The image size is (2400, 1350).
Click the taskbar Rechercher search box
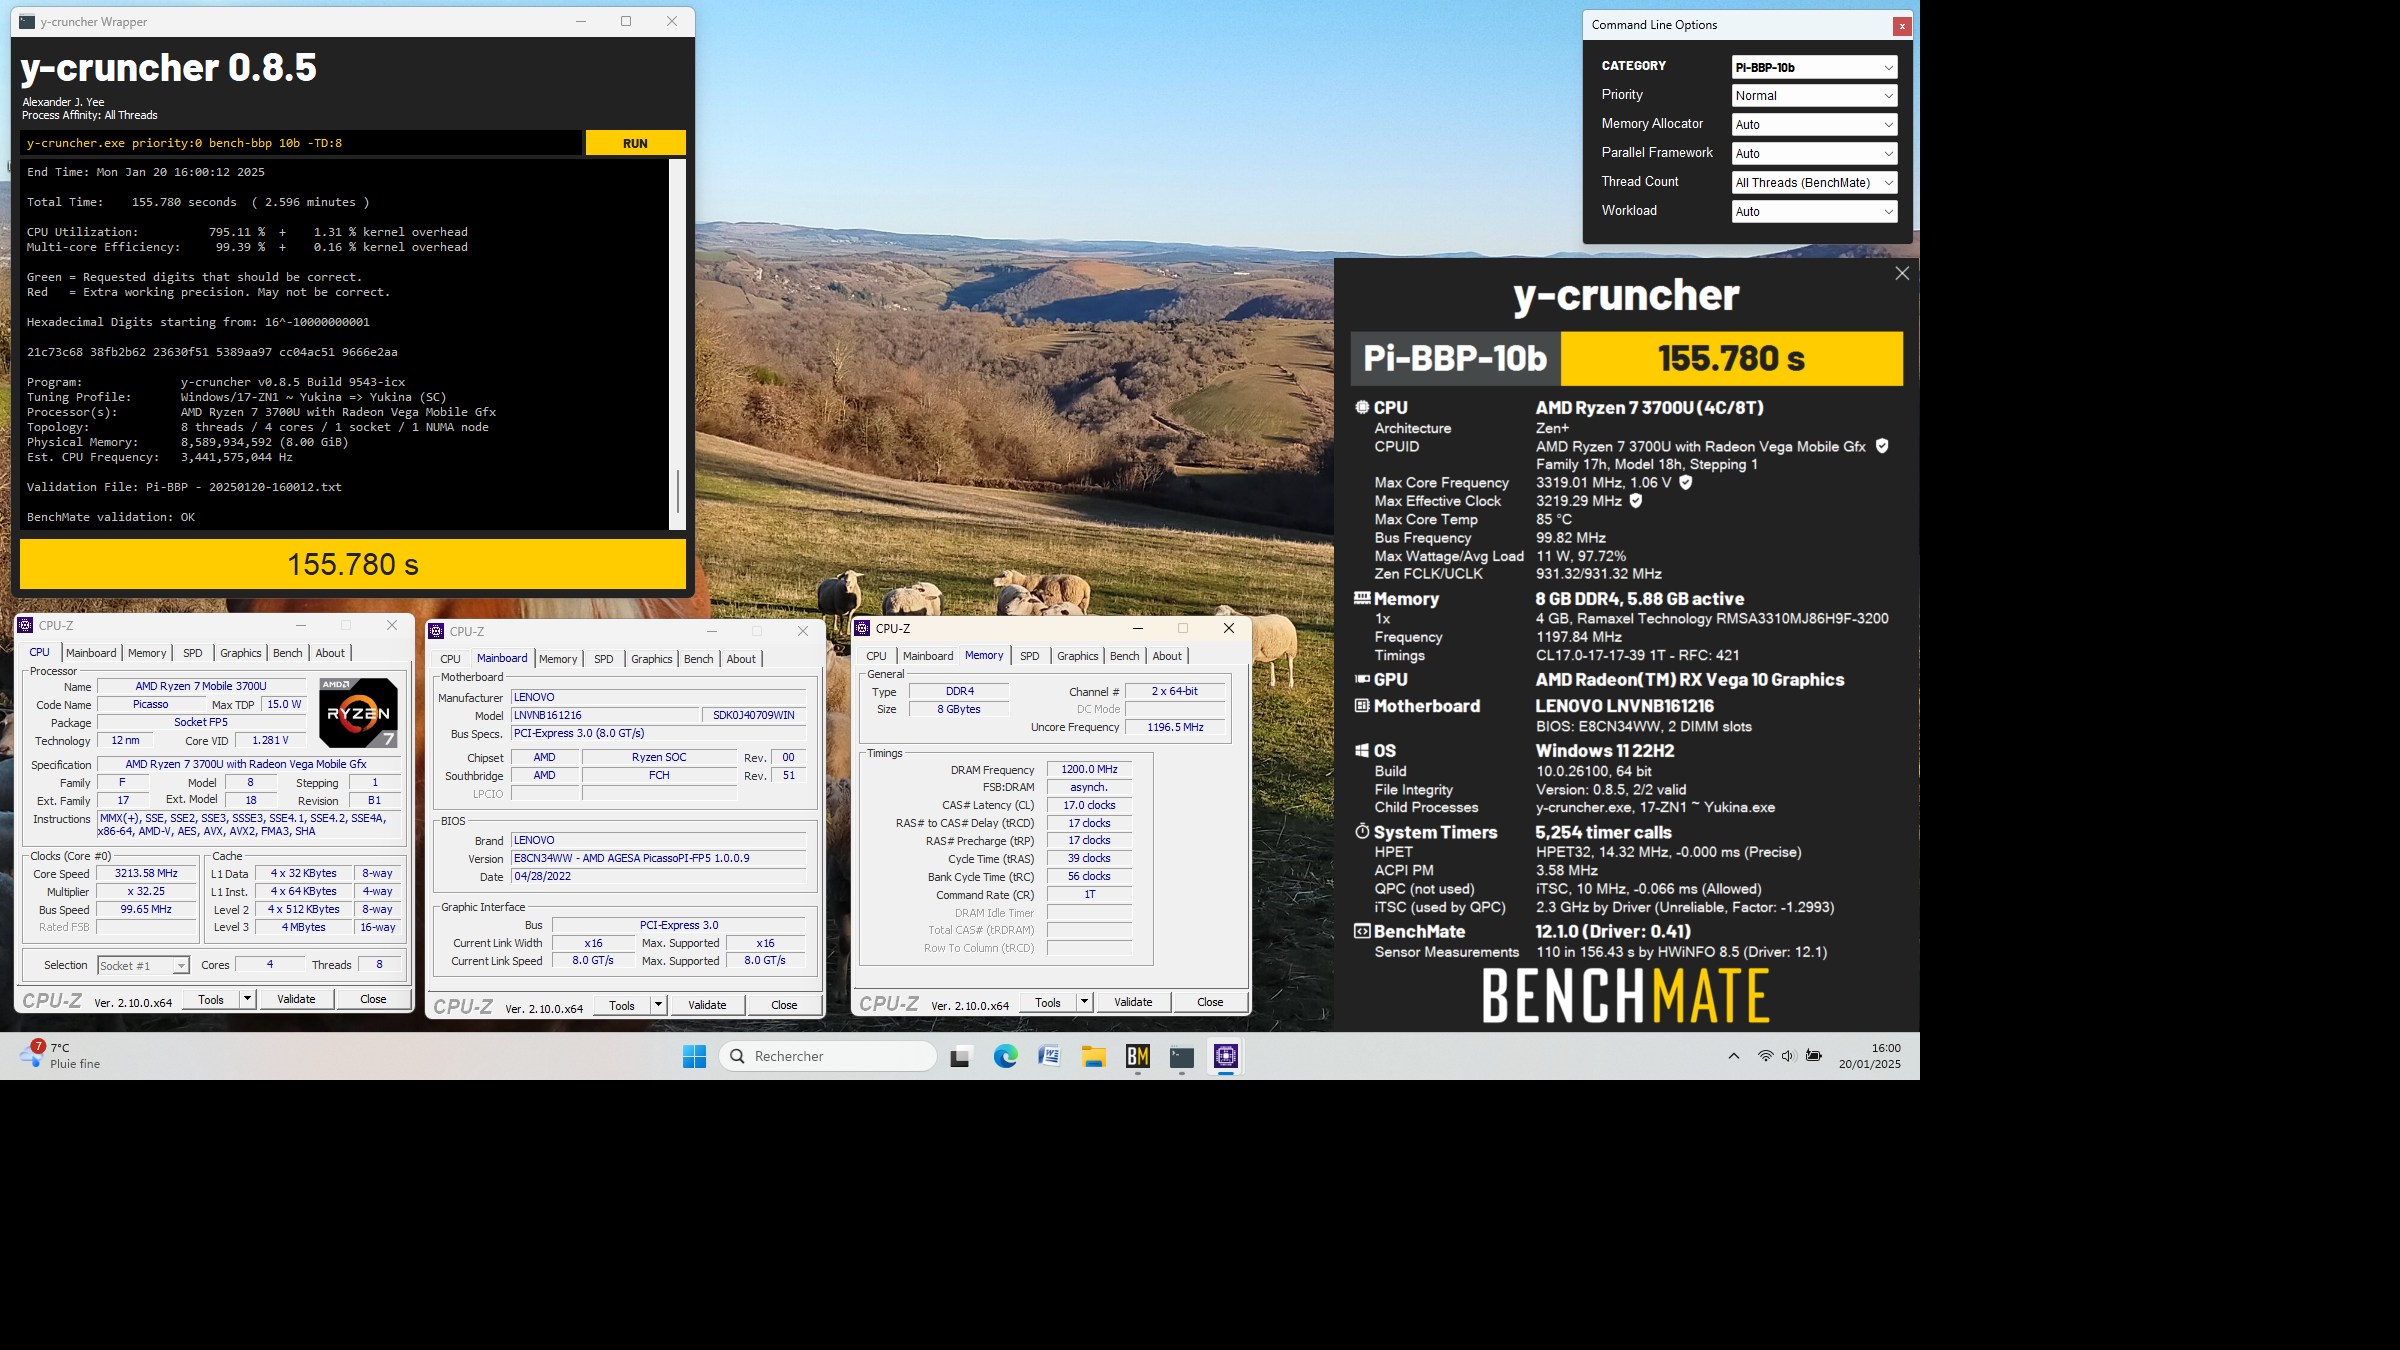828,1056
